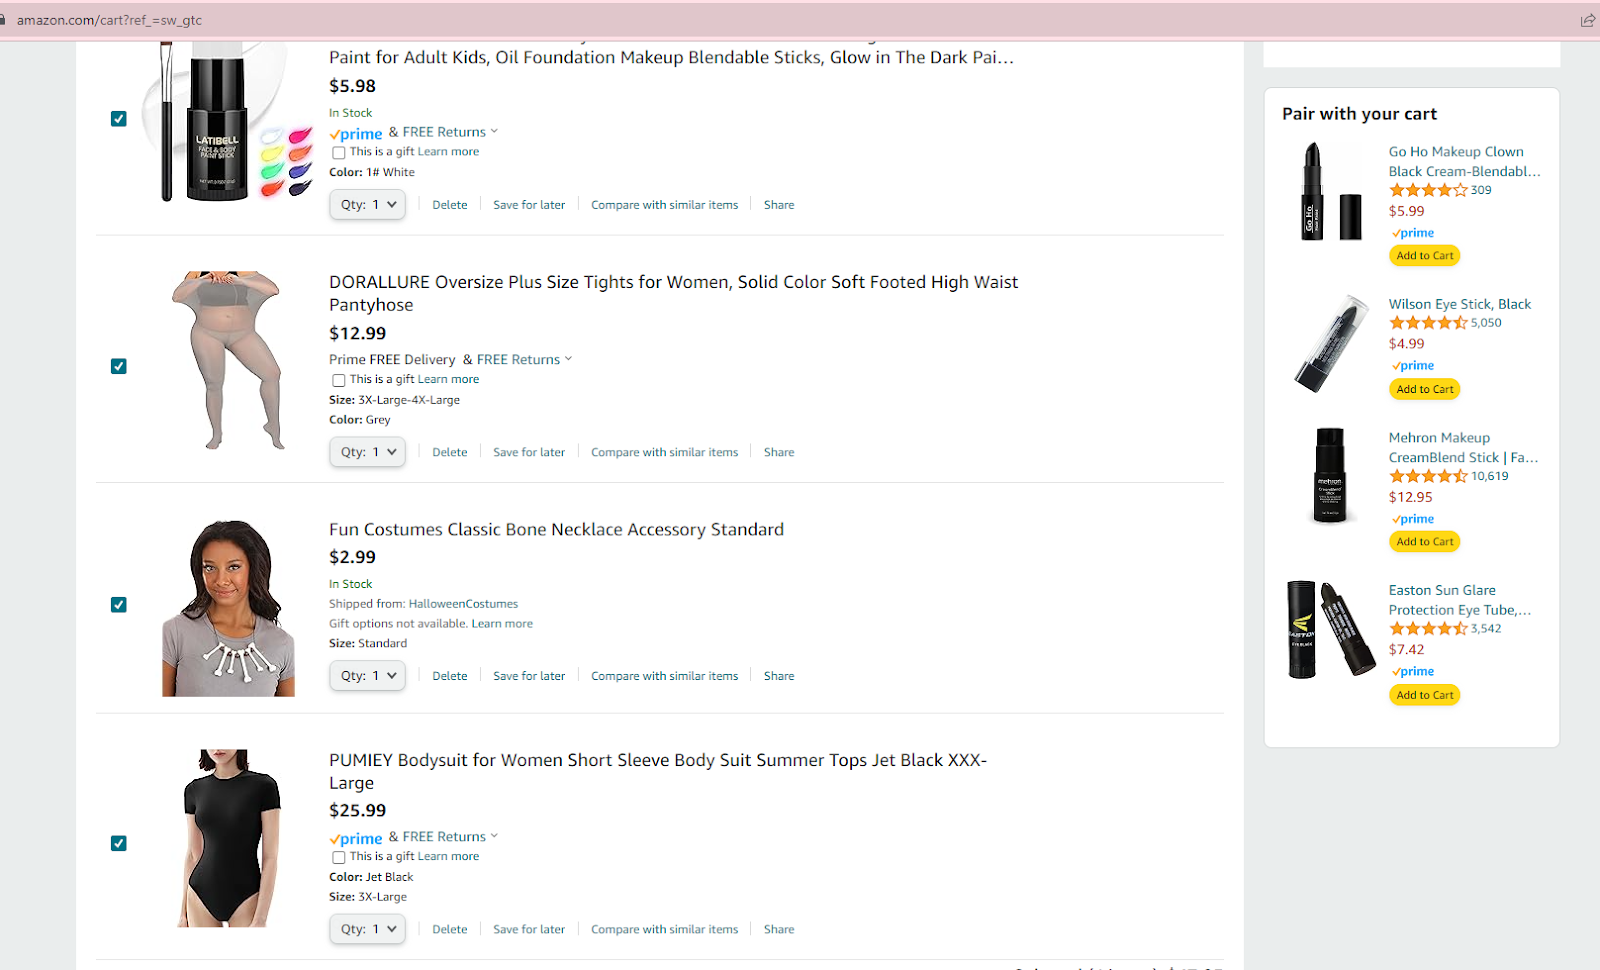Screen dimensions: 1600x970
Task: Click the Prime logo under the PUMIEY Bodysuit
Action: [356, 838]
